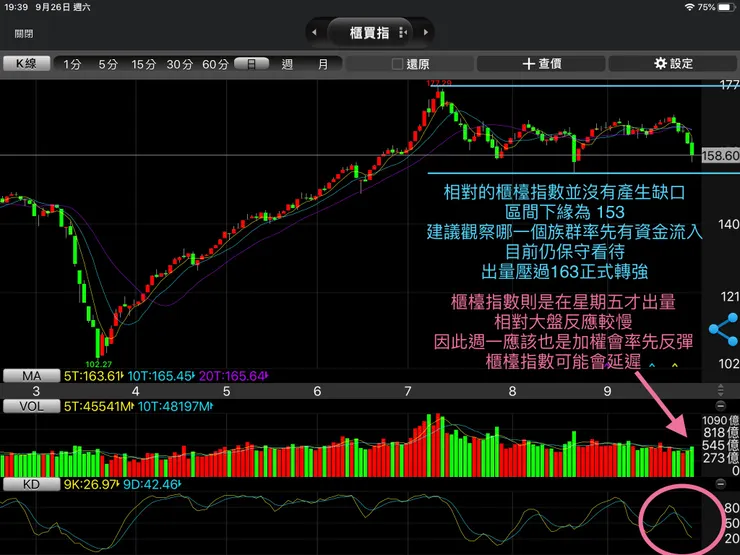Click the 121 price axis label
Image resolution: width=740 pixels, height=555 pixels.
pyautogui.click(x=730, y=296)
